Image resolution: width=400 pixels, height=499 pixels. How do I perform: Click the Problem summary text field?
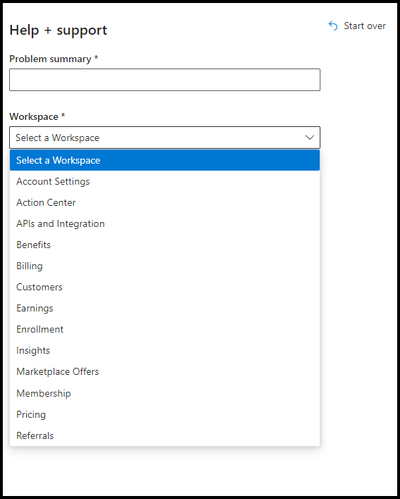[x=165, y=80]
